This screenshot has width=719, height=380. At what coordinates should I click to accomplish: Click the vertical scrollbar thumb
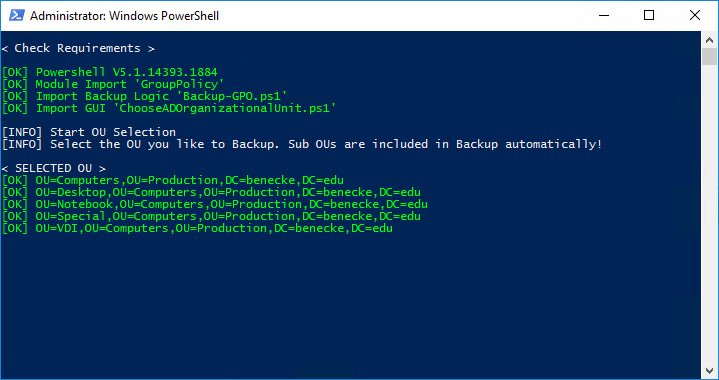coord(709,56)
